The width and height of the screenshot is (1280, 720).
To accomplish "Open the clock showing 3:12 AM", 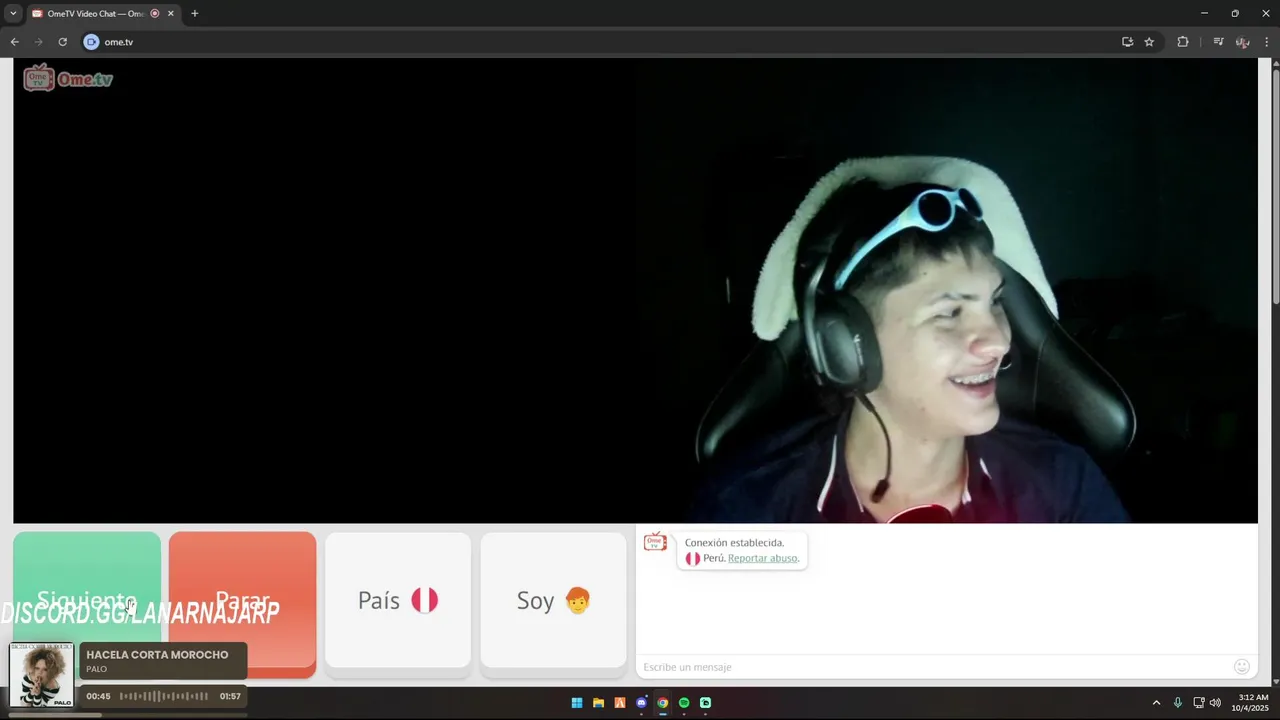I will [x=1252, y=702].
